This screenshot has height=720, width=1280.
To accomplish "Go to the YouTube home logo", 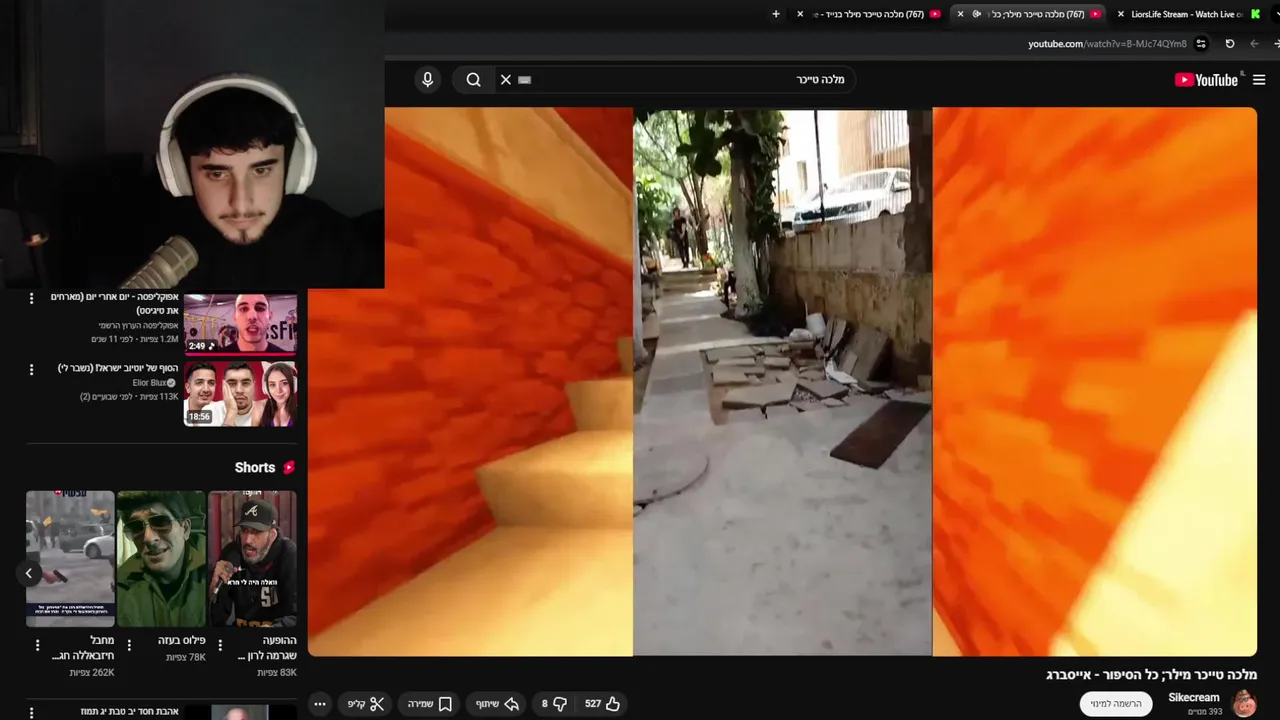I will (1206, 80).
